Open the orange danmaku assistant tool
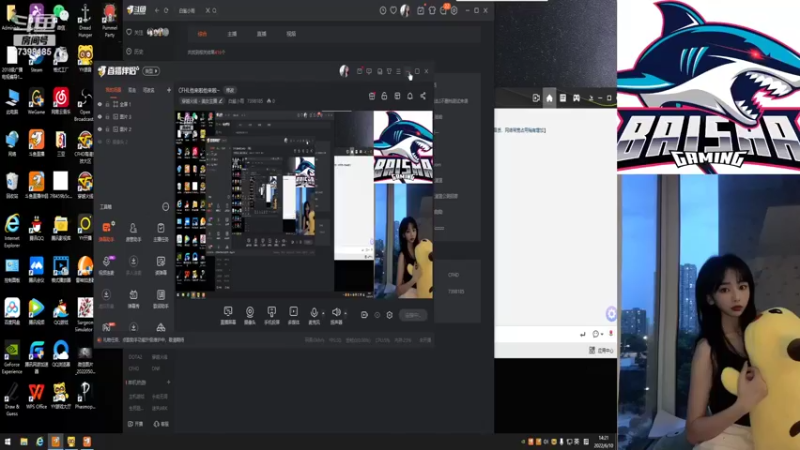Viewport: 800px width, 450px height. (106, 231)
